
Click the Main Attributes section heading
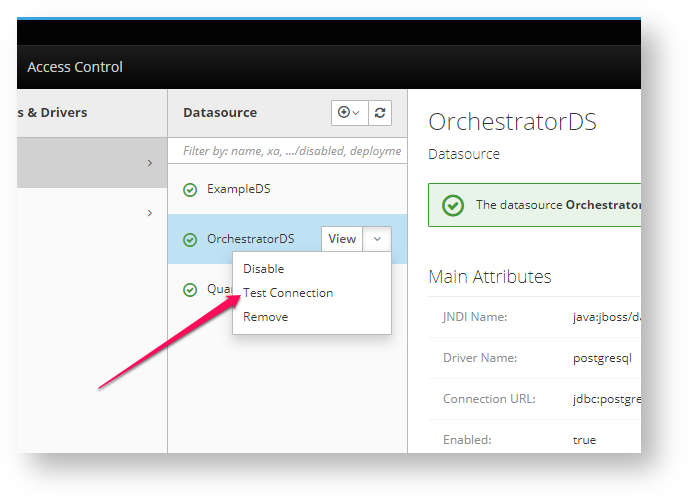(x=490, y=276)
